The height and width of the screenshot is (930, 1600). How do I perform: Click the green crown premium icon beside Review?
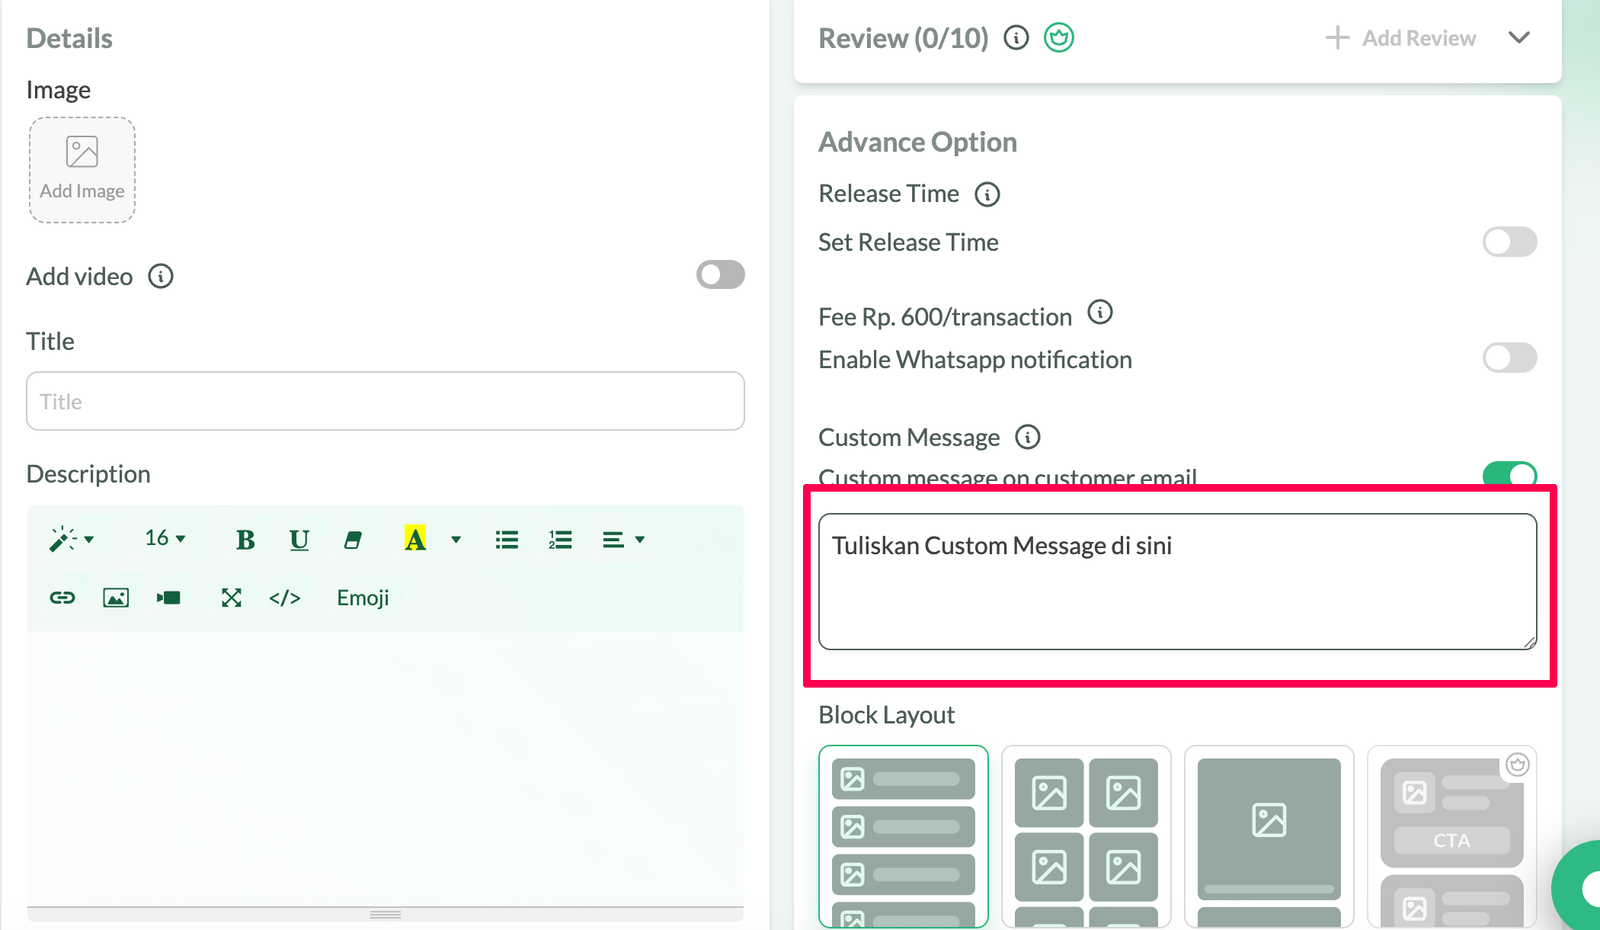point(1059,38)
